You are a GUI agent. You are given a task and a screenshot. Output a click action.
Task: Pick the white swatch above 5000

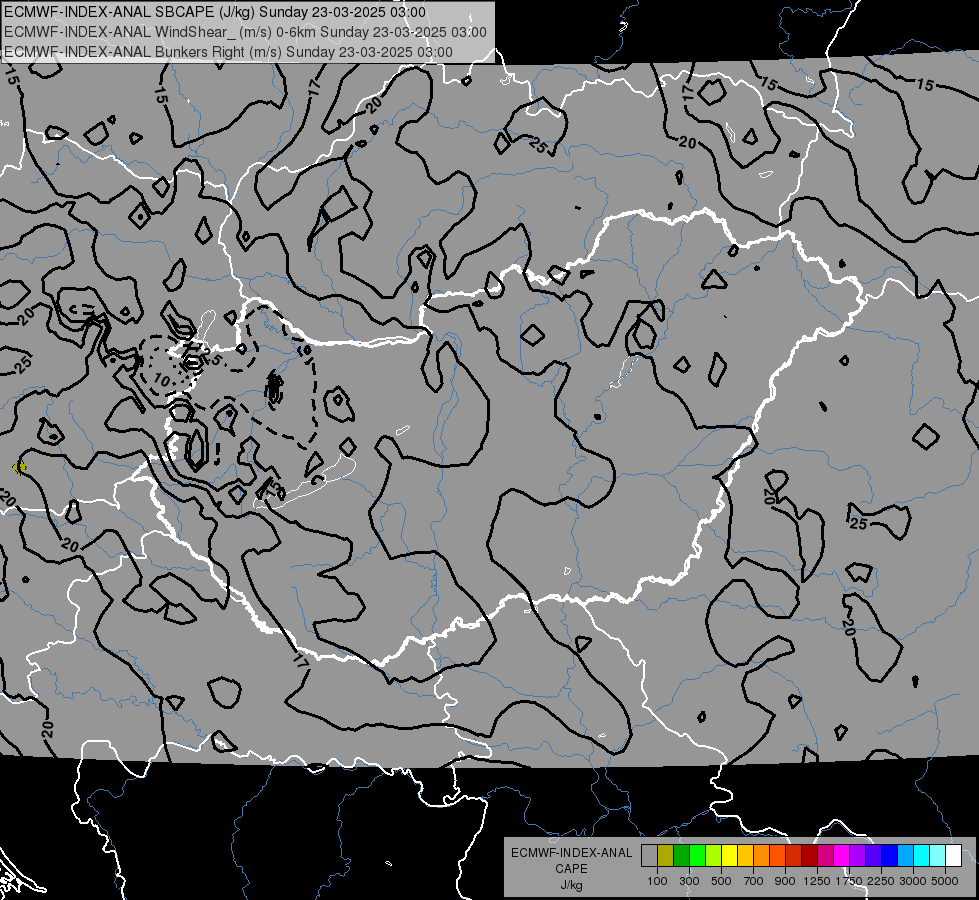pyautogui.click(x=953, y=856)
